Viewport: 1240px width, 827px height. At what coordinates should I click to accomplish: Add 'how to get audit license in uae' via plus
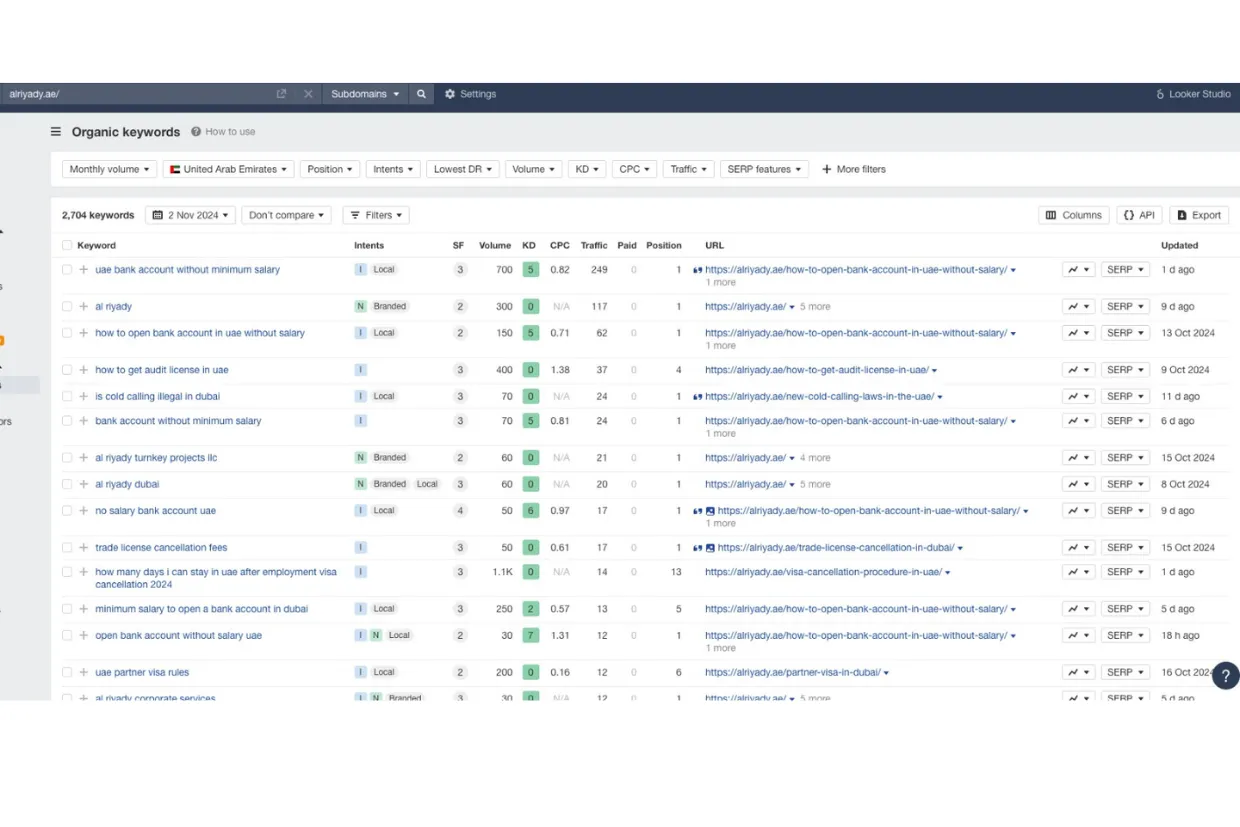tap(84, 370)
